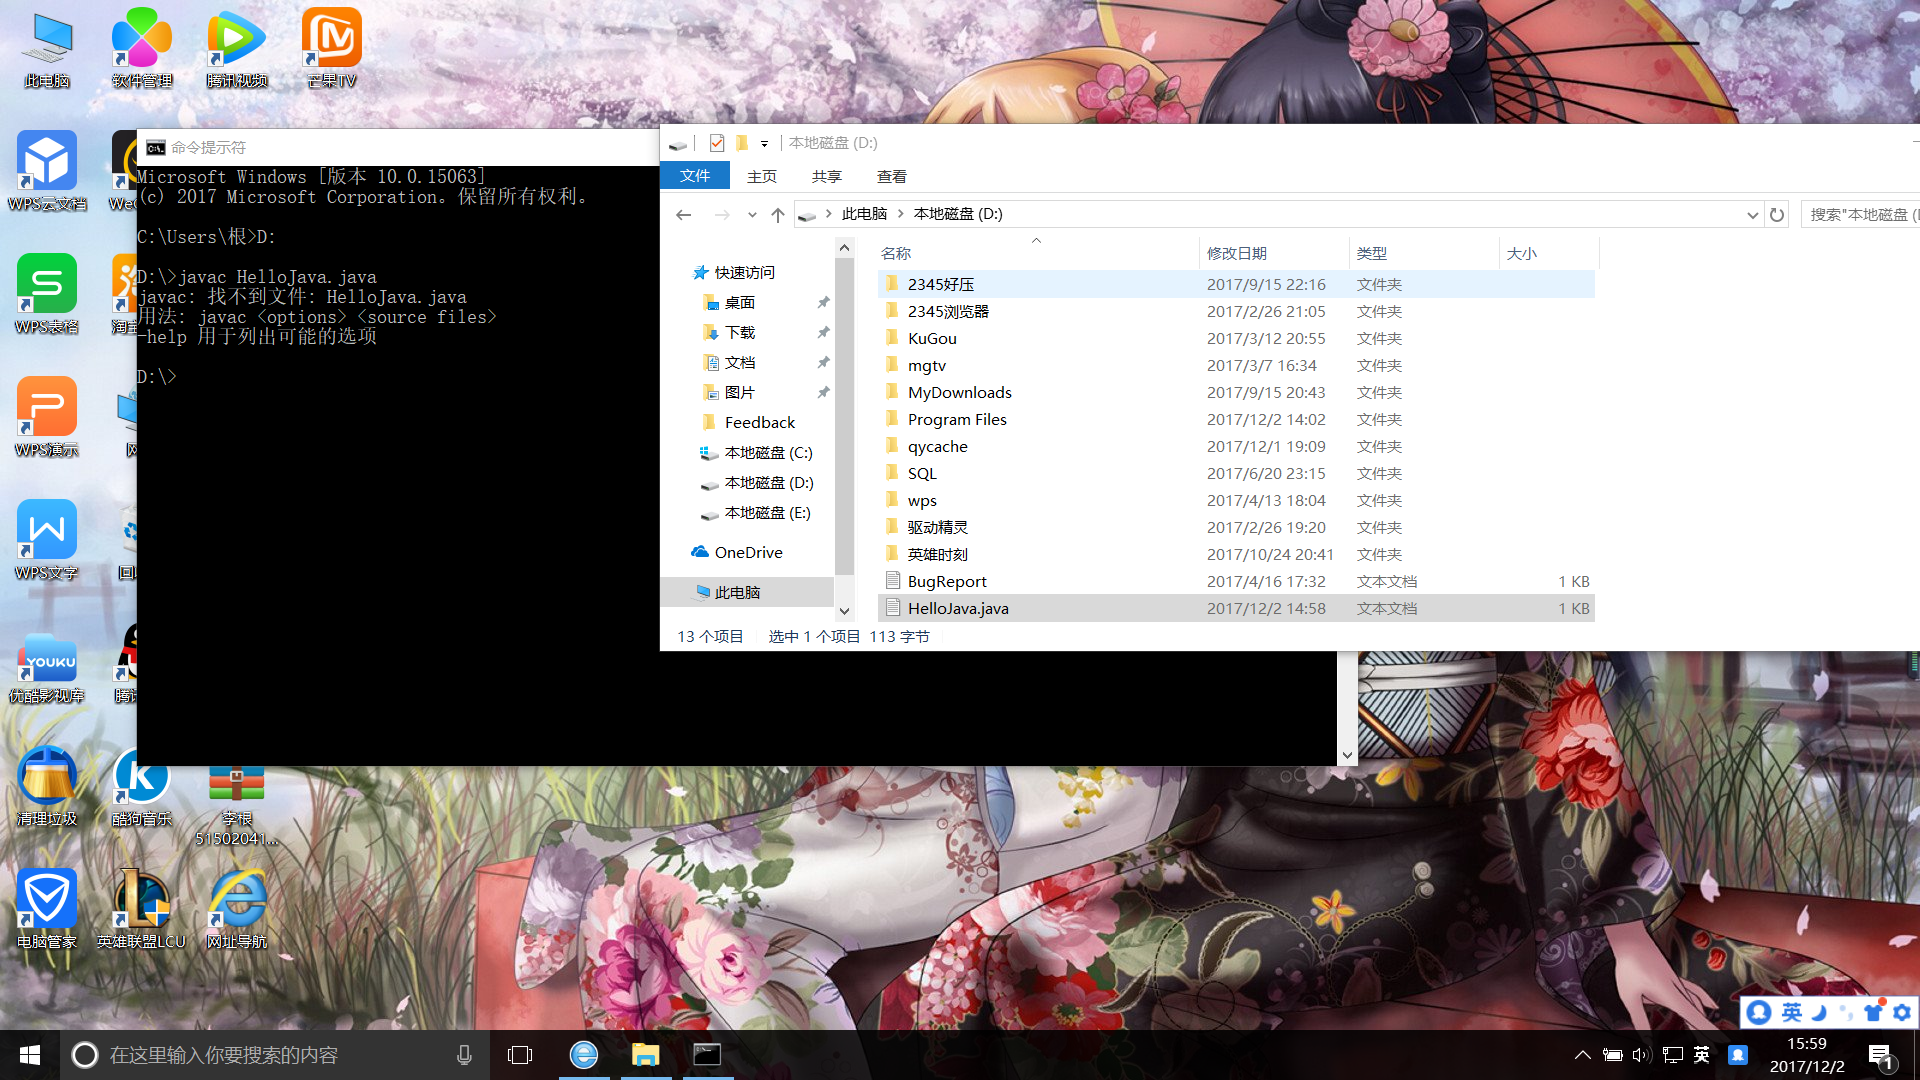Click the microphone icon in search box
The height and width of the screenshot is (1080, 1920).
click(x=464, y=1055)
